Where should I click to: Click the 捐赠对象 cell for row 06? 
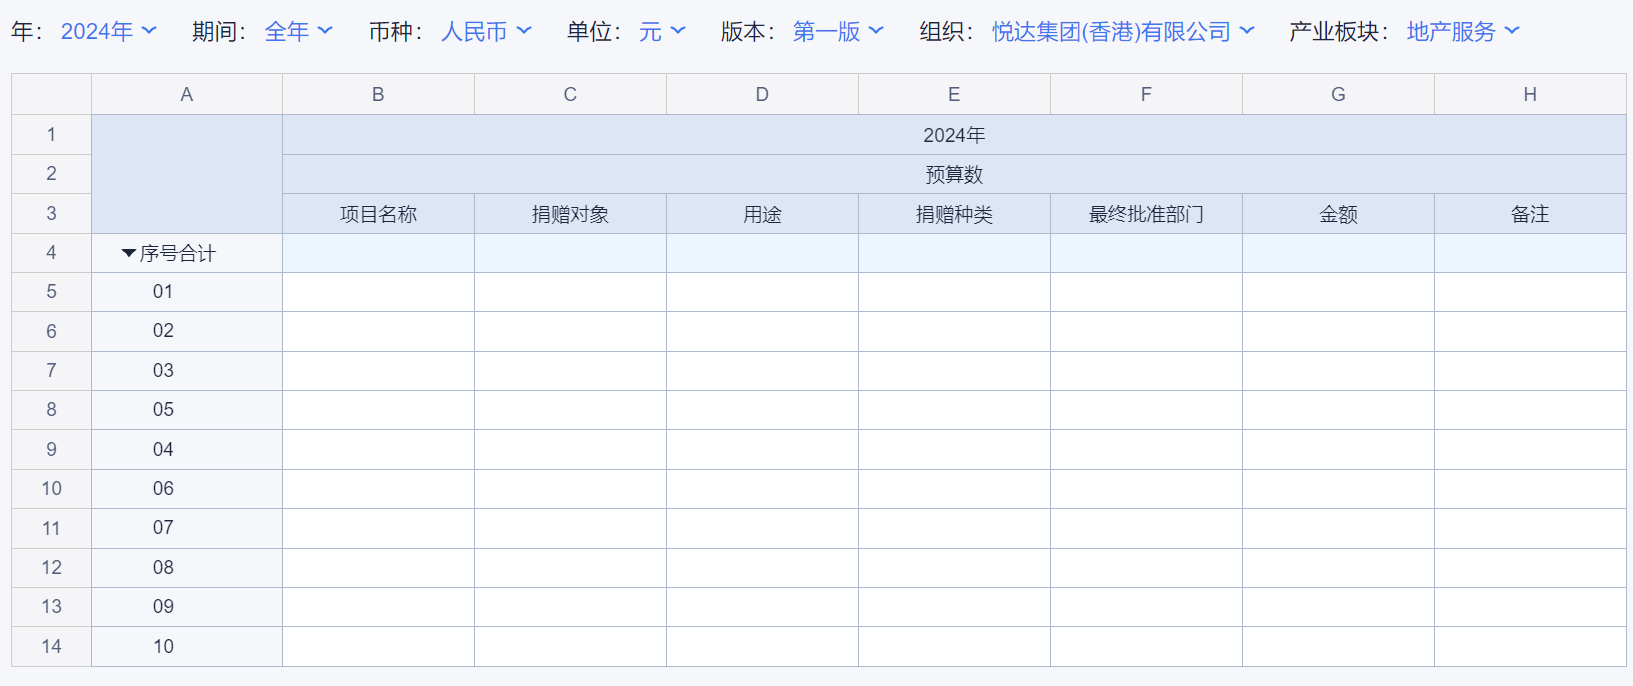(570, 489)
